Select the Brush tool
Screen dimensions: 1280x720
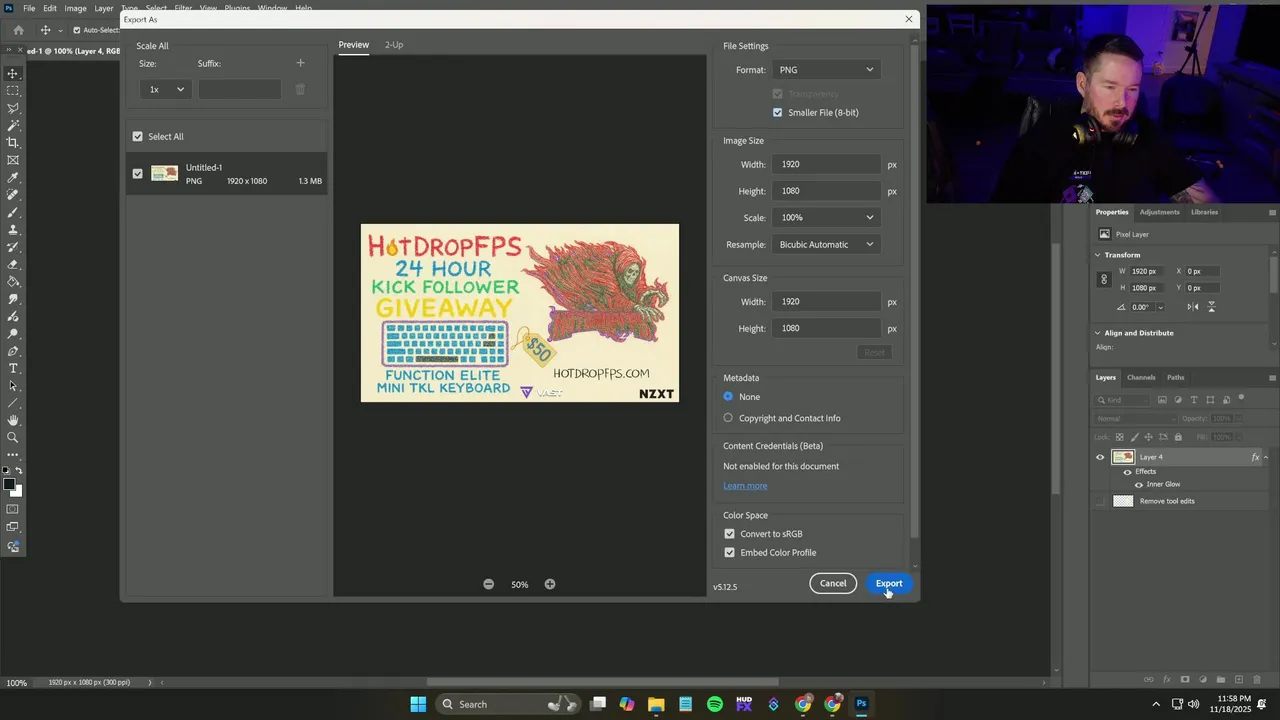tap(13, 212)
